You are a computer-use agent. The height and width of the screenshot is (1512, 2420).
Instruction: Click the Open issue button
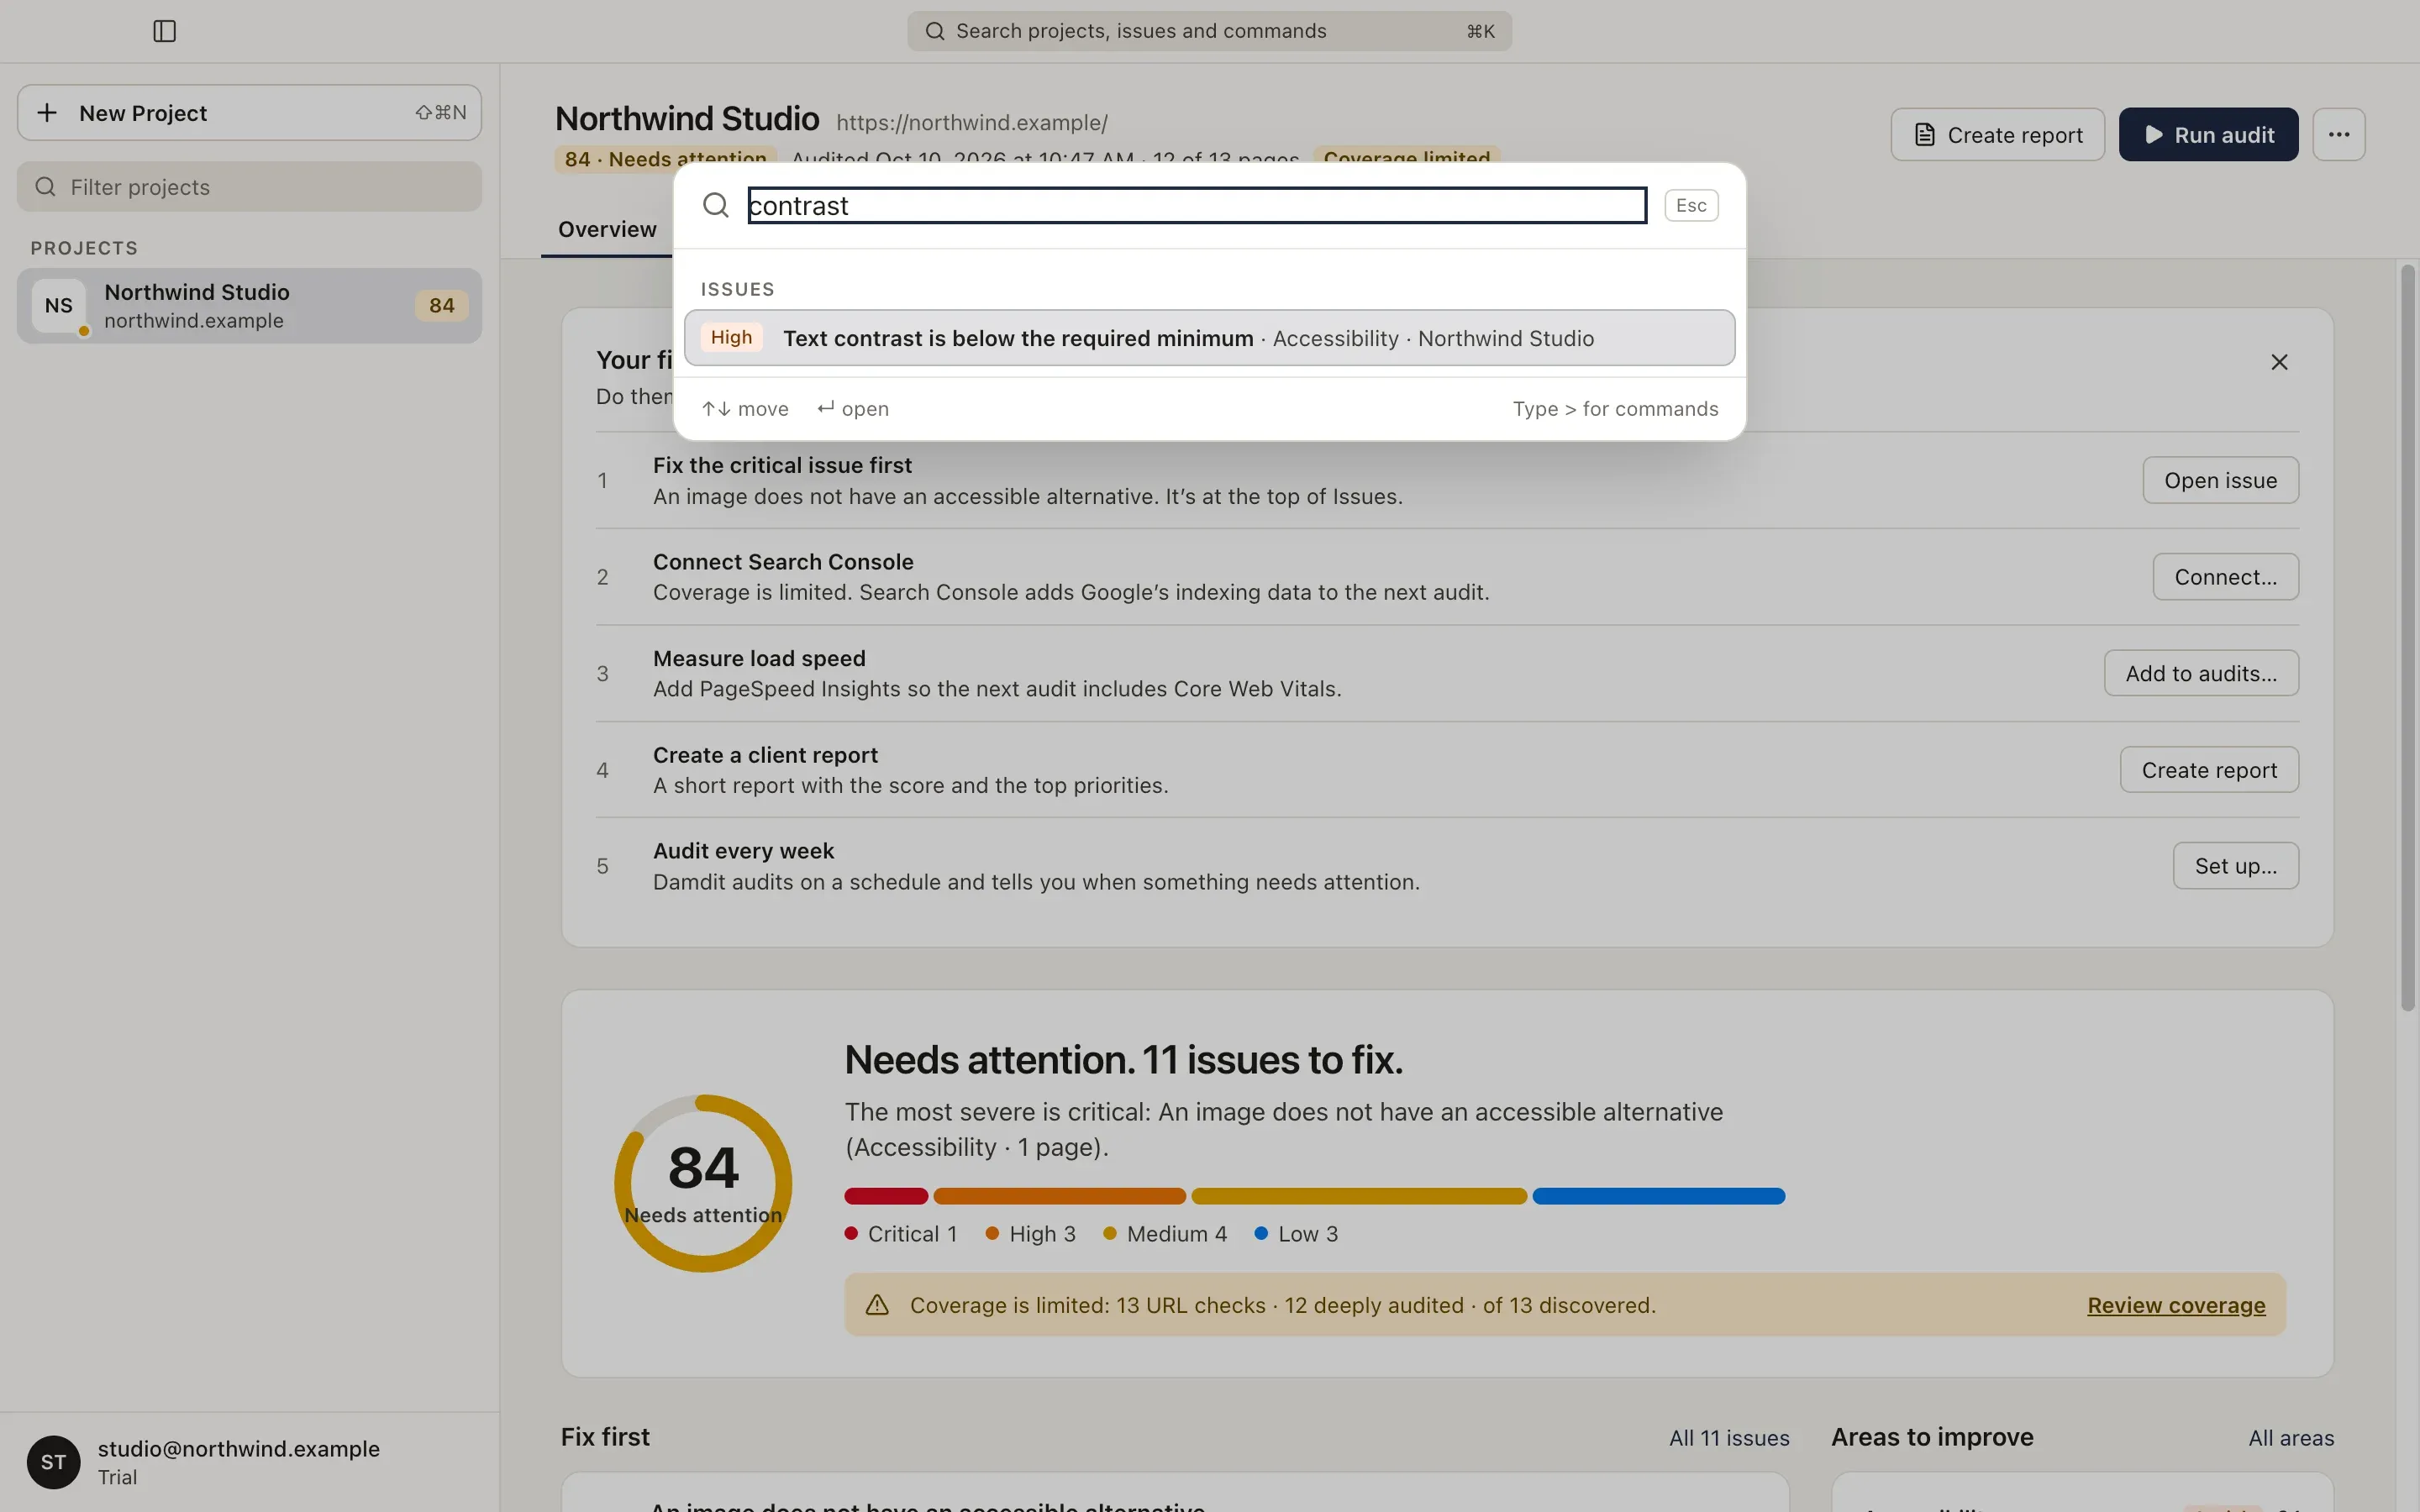click(x=2220, y=480)
